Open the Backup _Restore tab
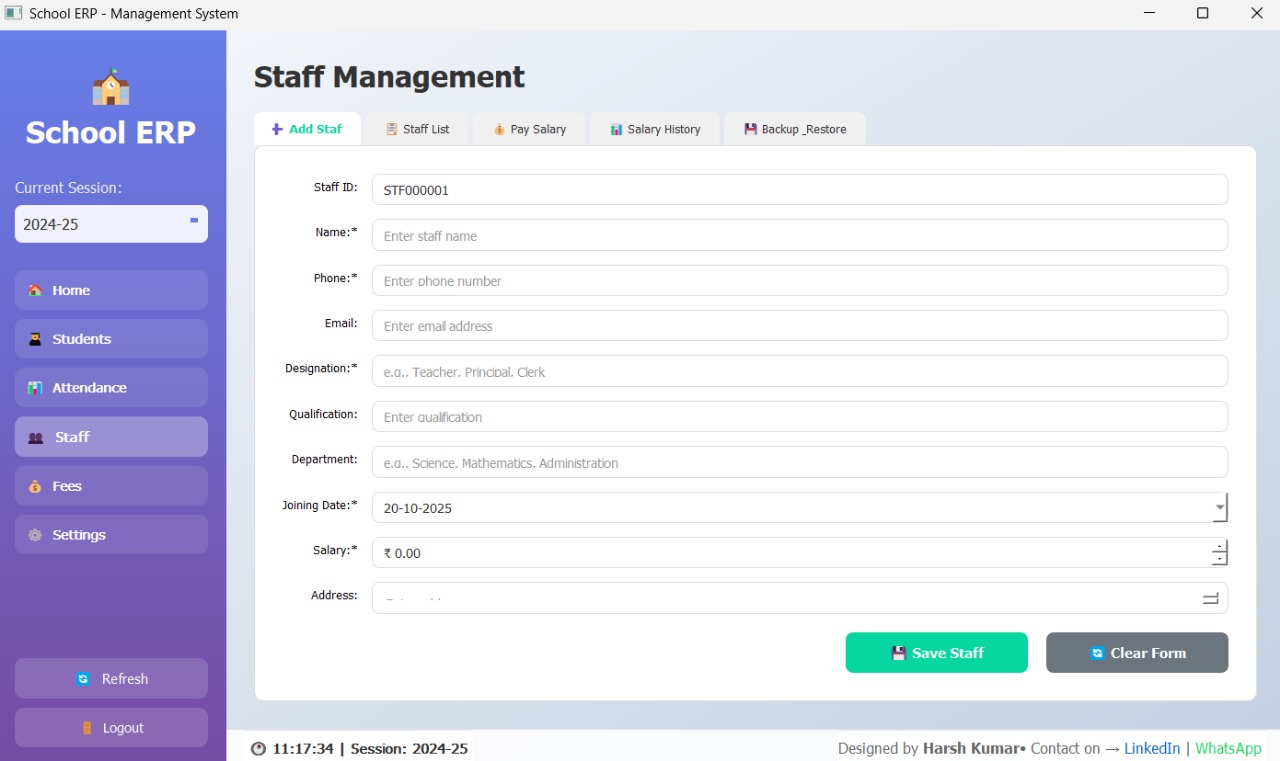The width and height of the screenshot is (1280, 761). click(795, 129)
